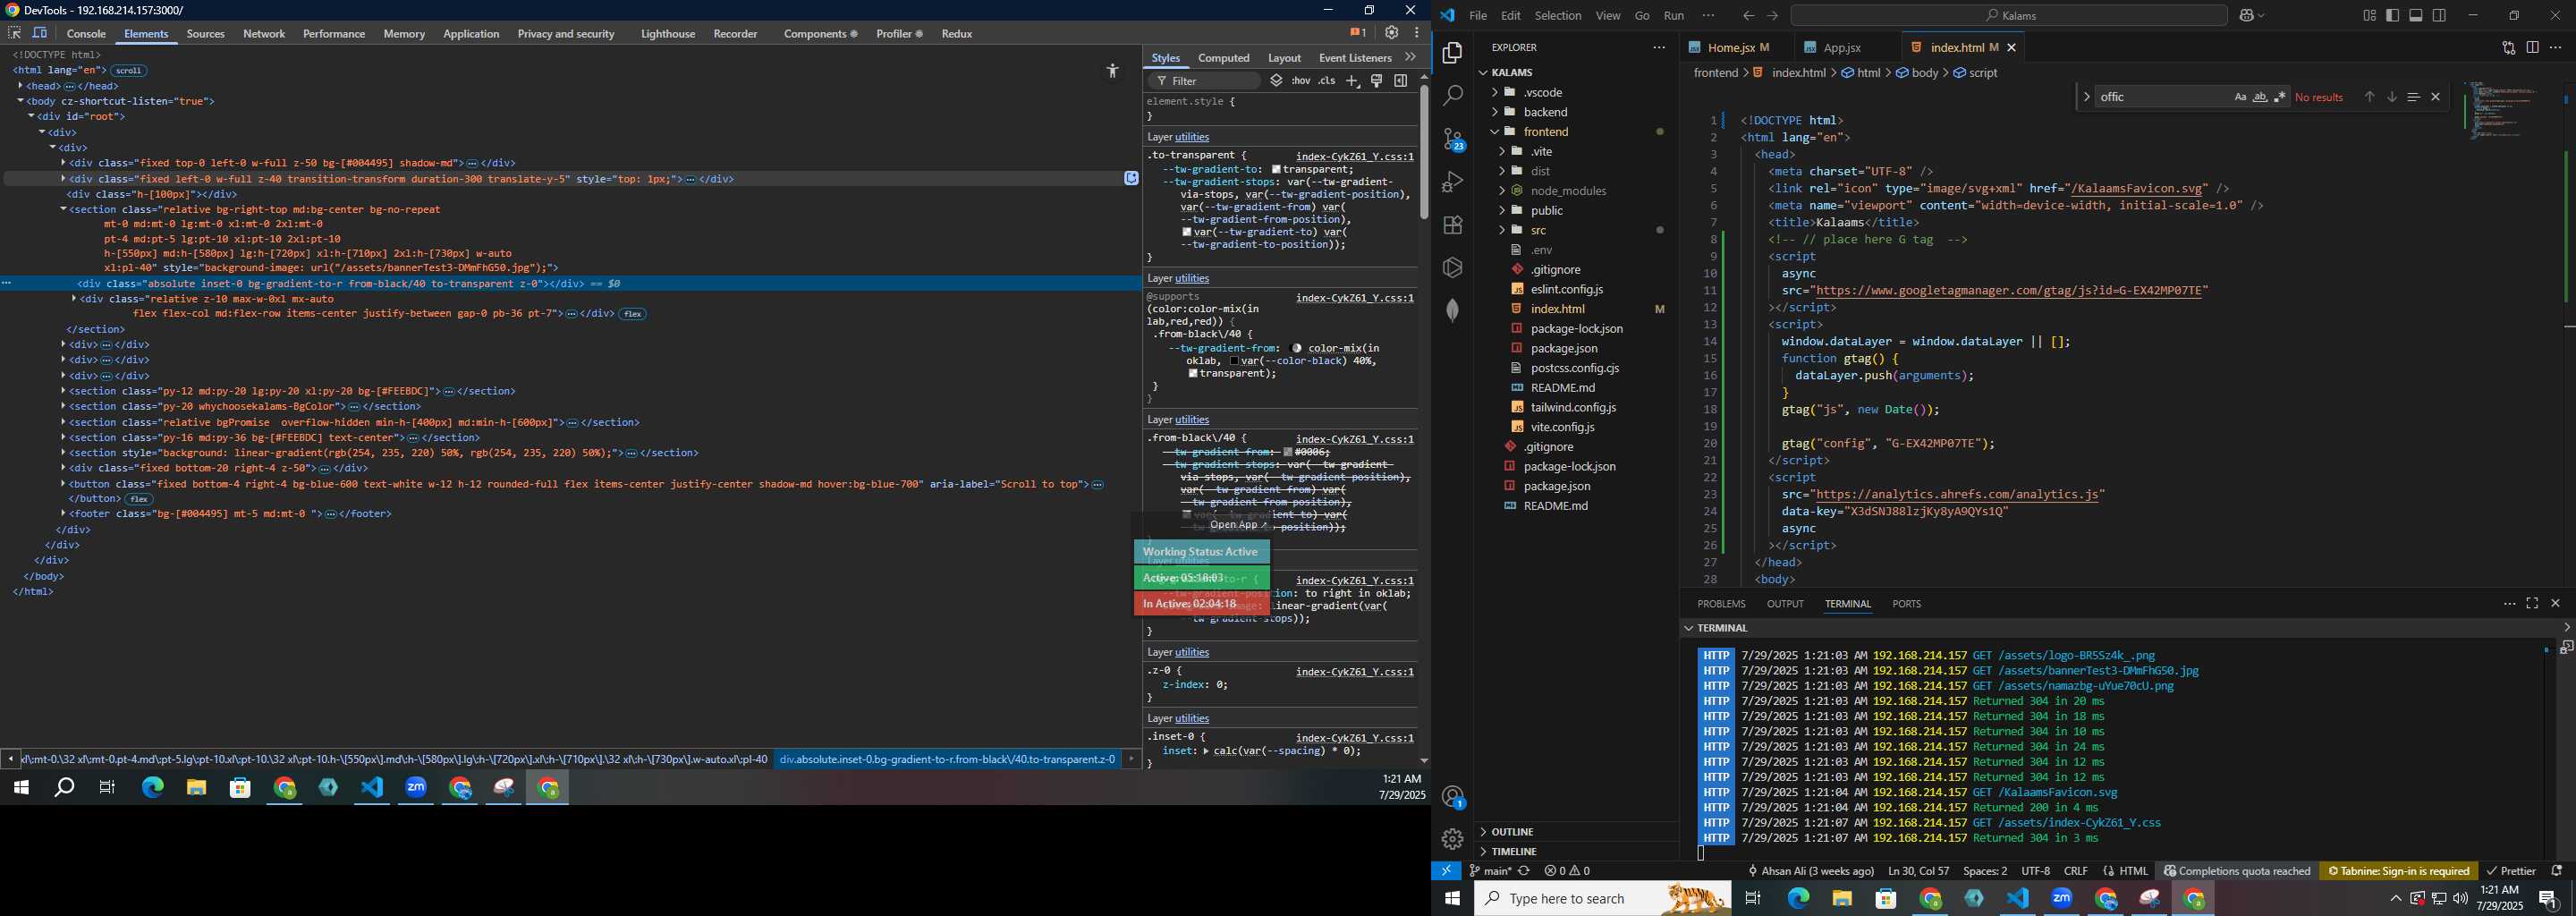Click the index-CykZ61_Y.css:1 link beside .to-transparent

pos(1355,156)
